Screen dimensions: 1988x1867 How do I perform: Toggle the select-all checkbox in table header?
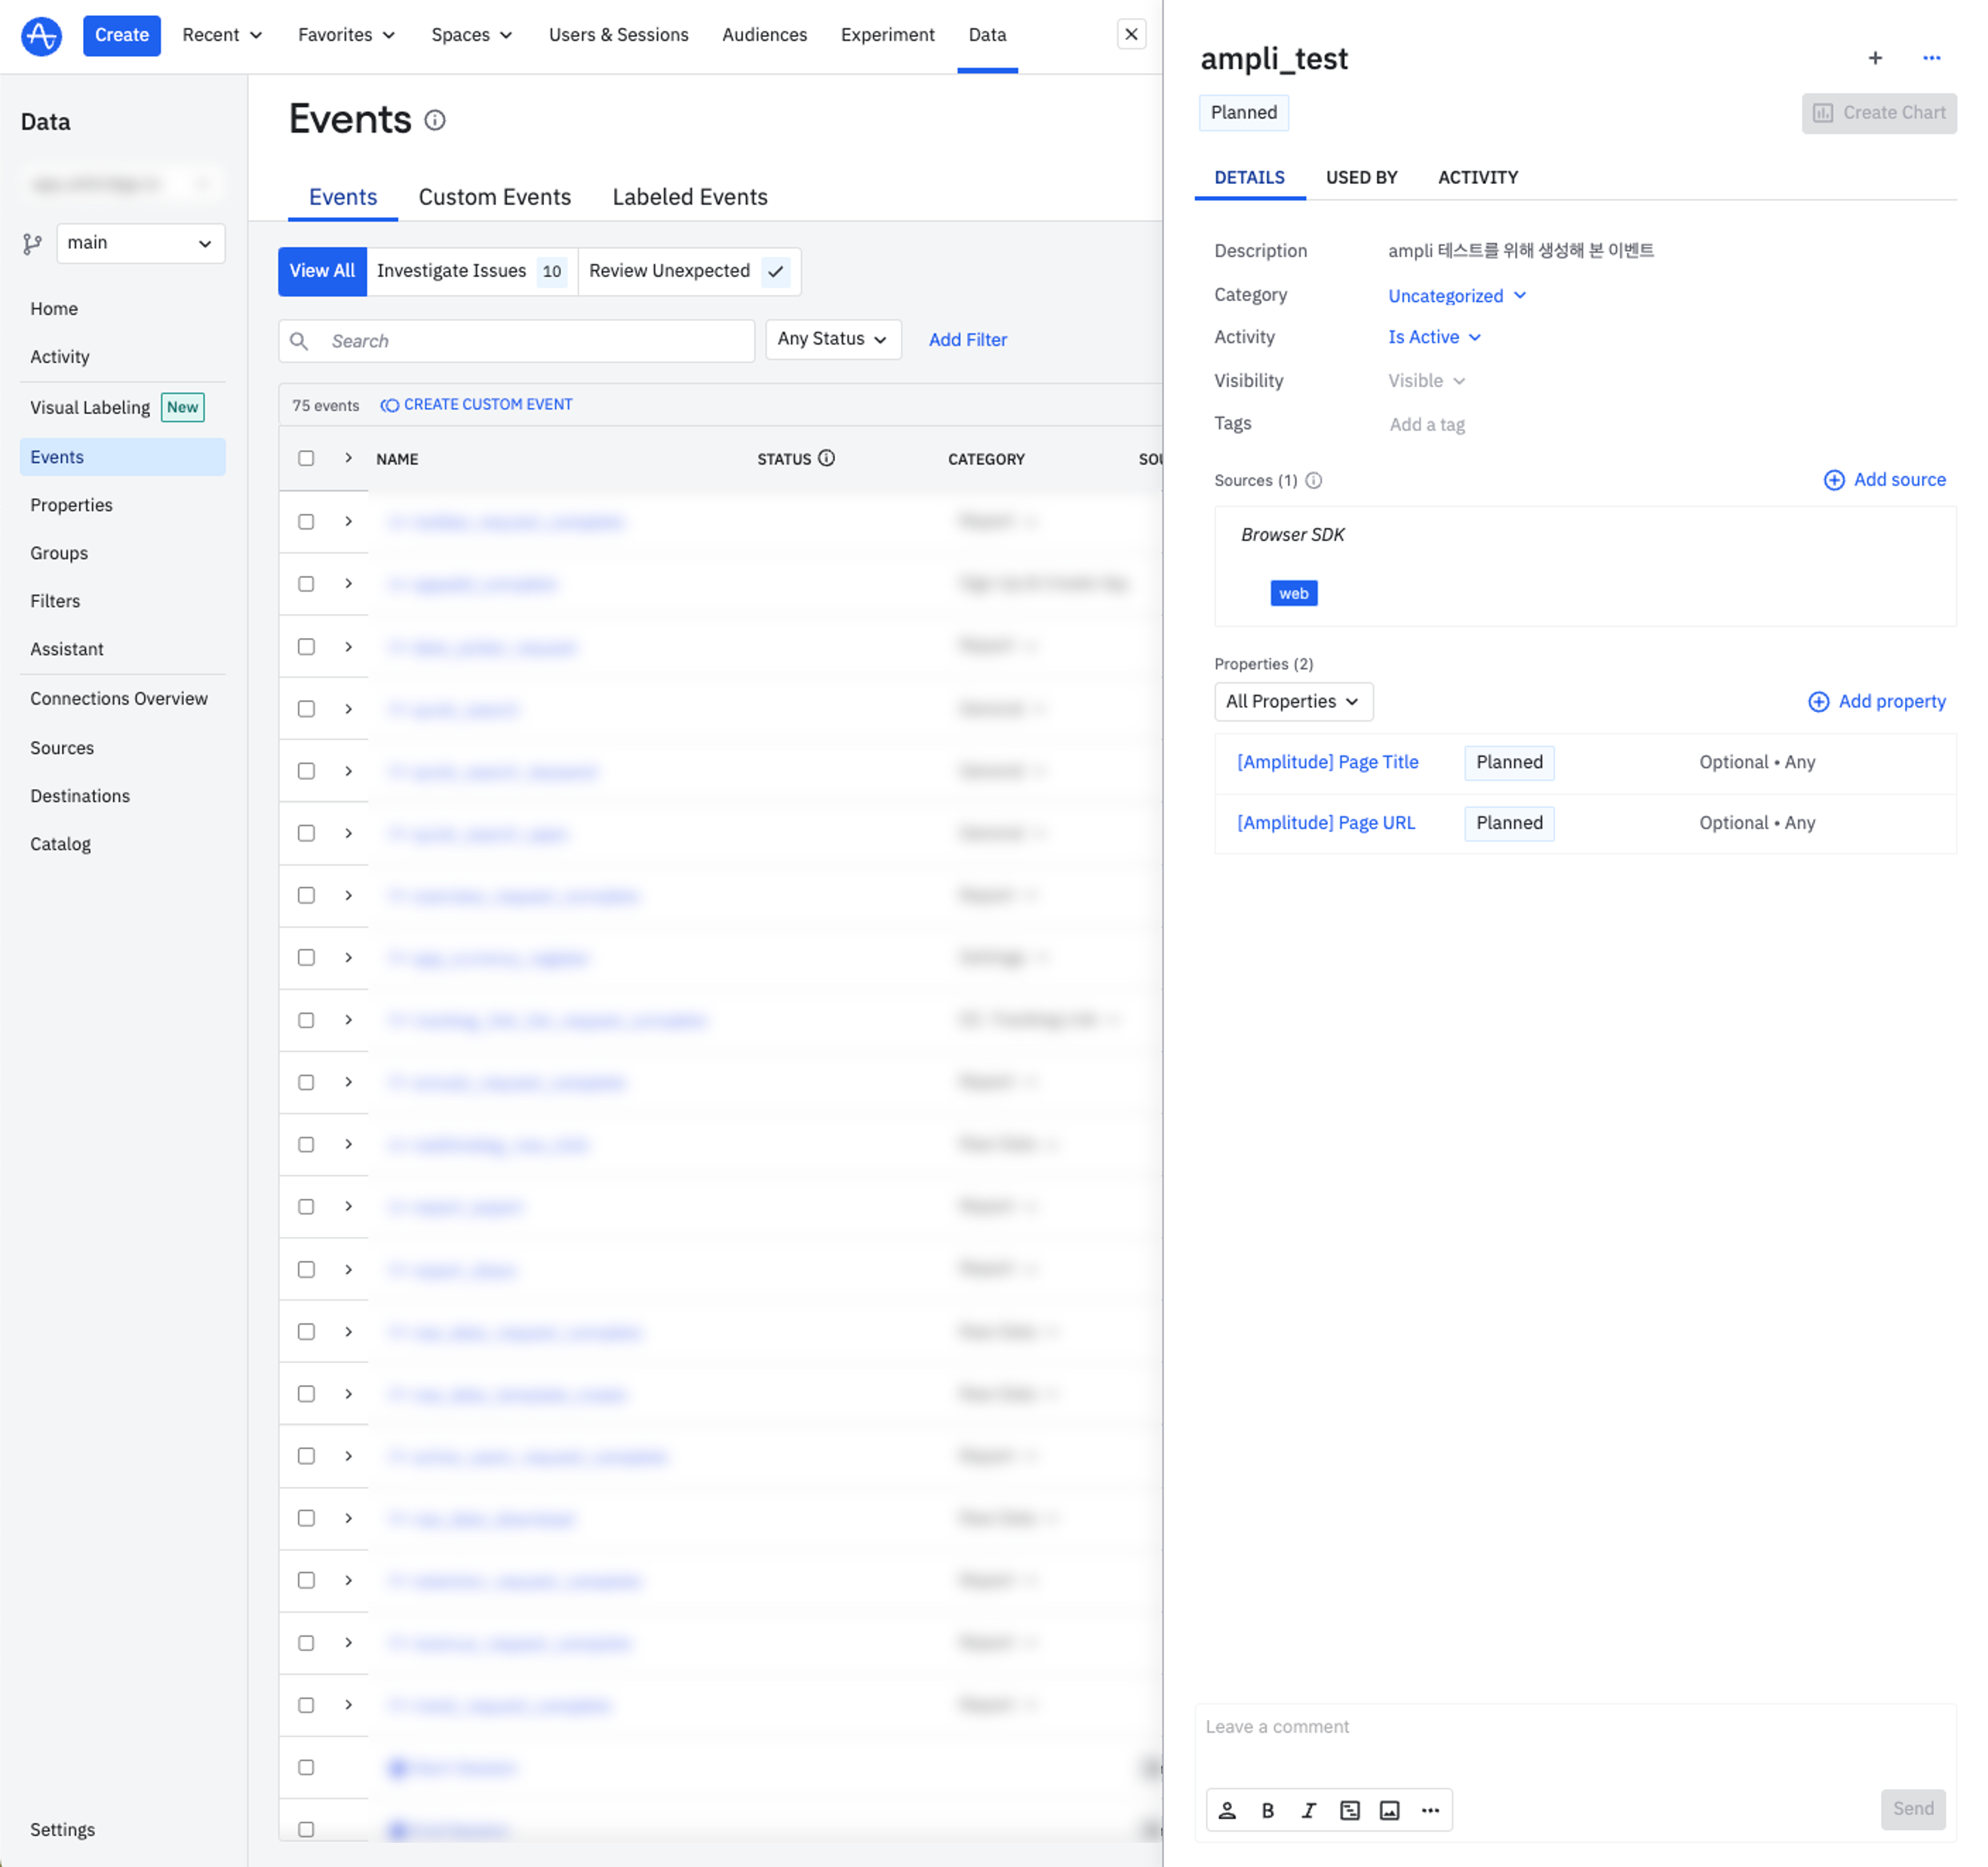(x=306, y=459)
